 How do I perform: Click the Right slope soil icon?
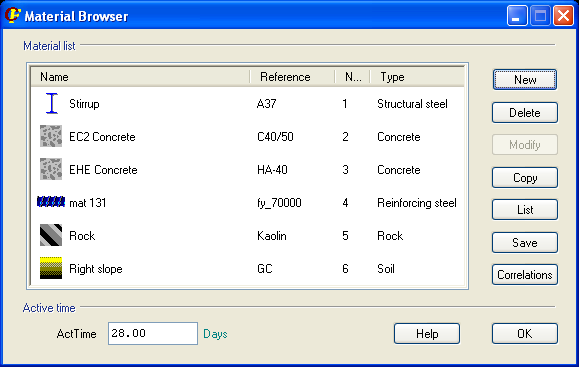[x=51, y=268]
